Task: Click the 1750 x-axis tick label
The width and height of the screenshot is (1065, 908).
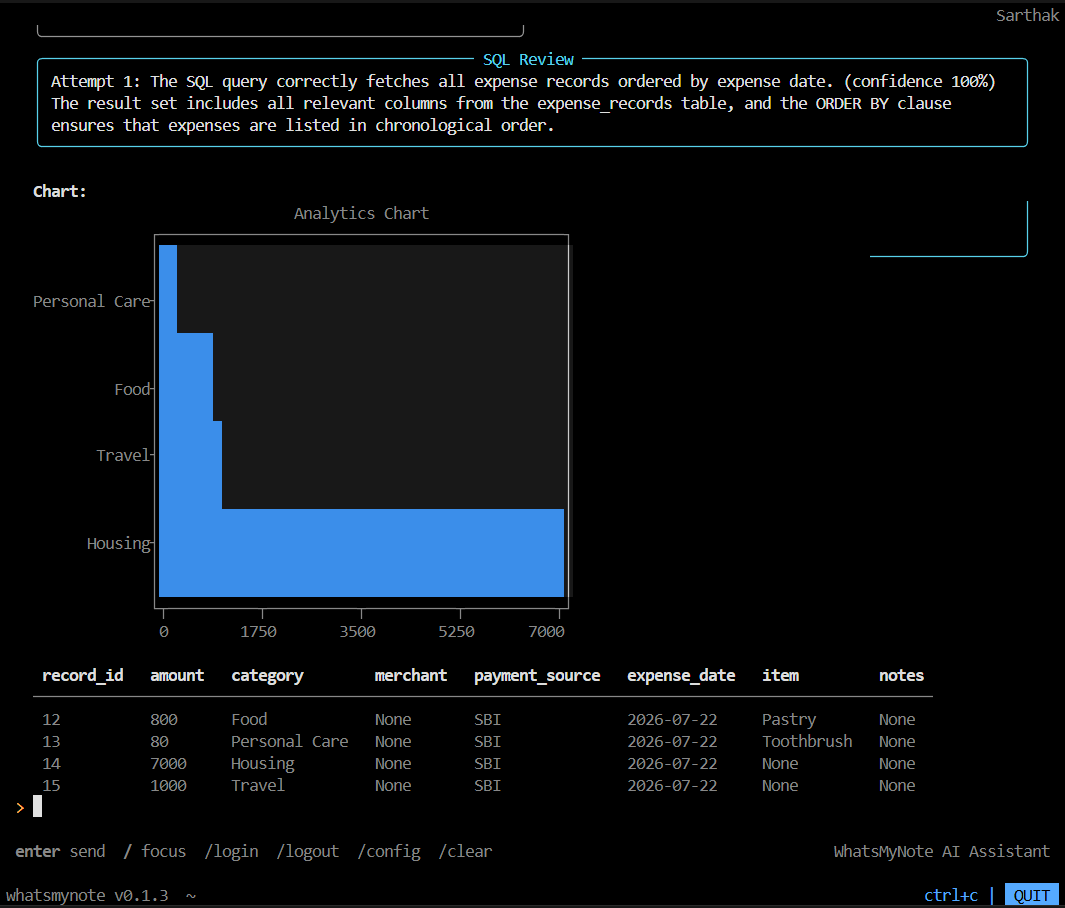Action: [258, 632]
